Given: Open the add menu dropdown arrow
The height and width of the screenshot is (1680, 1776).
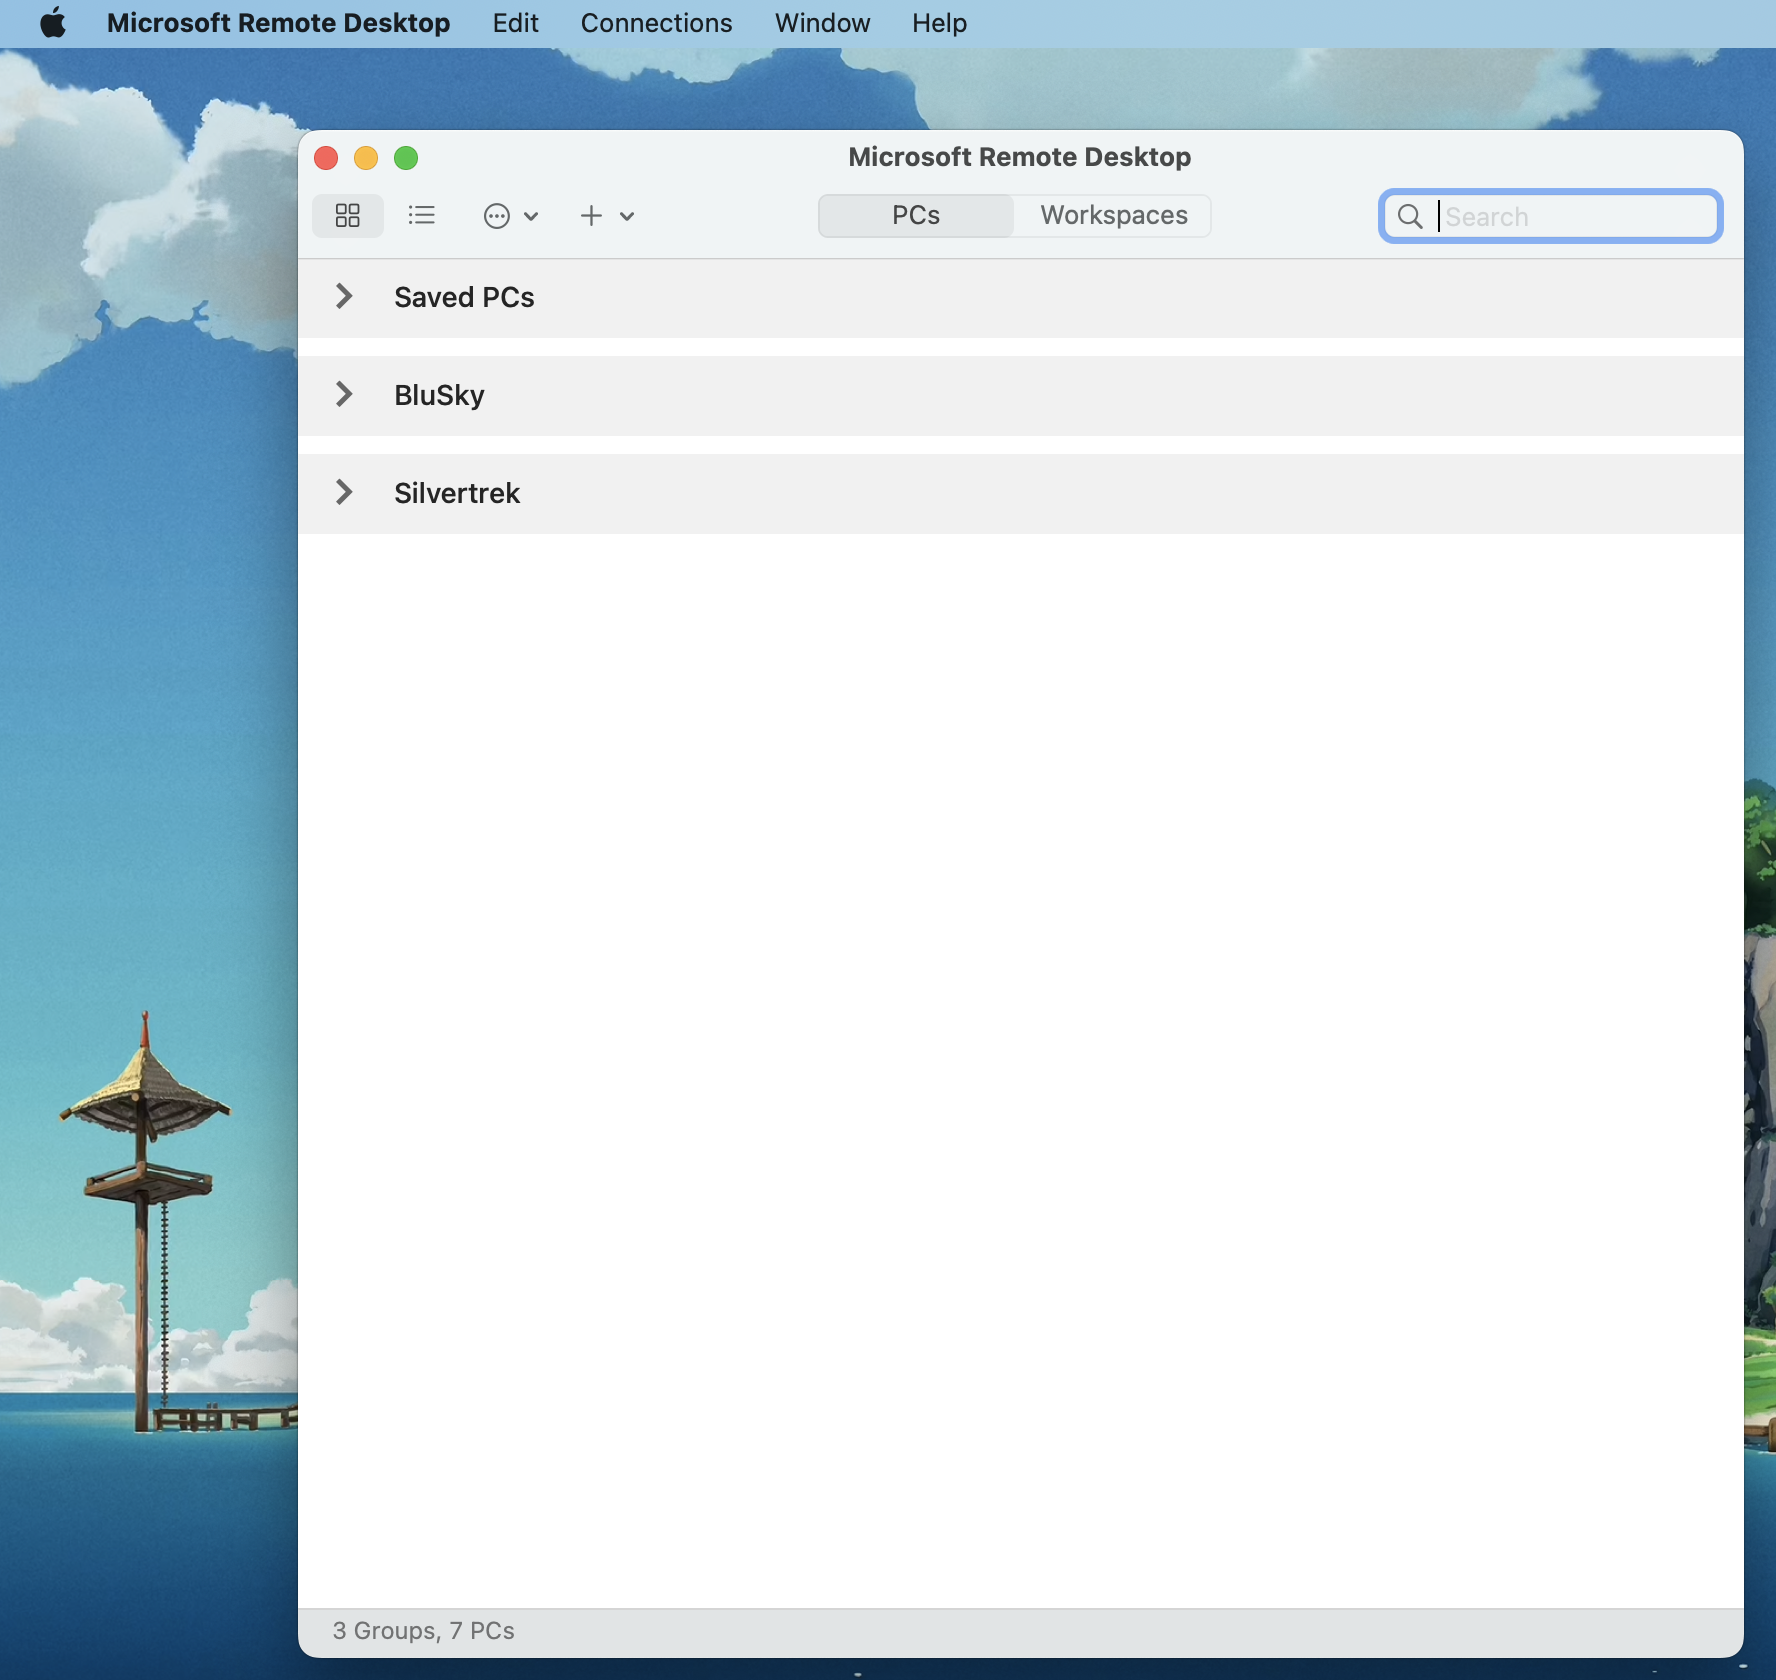Looking at the screenshot, I should [x=627, y=216].
